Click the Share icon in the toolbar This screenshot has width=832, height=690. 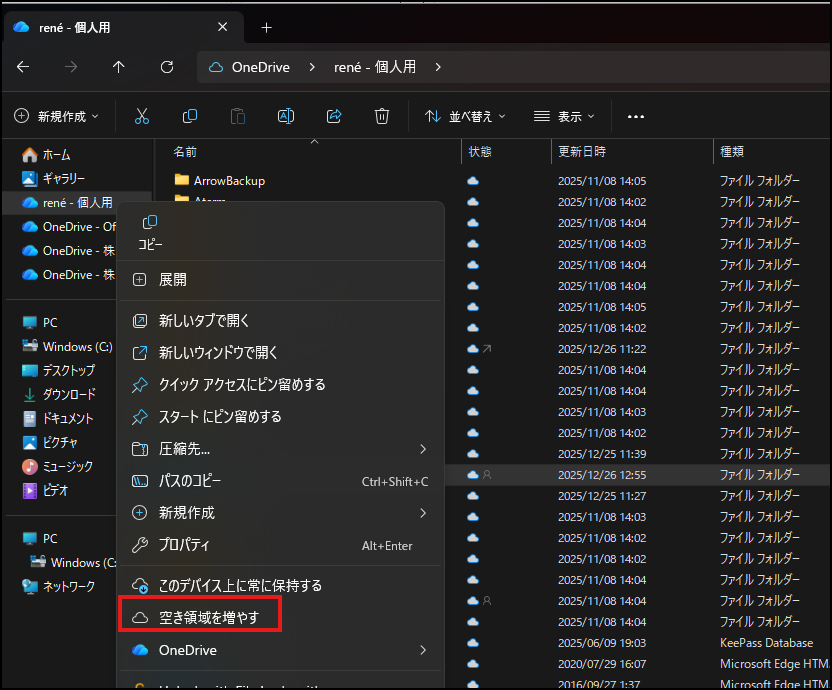(334, 116)
